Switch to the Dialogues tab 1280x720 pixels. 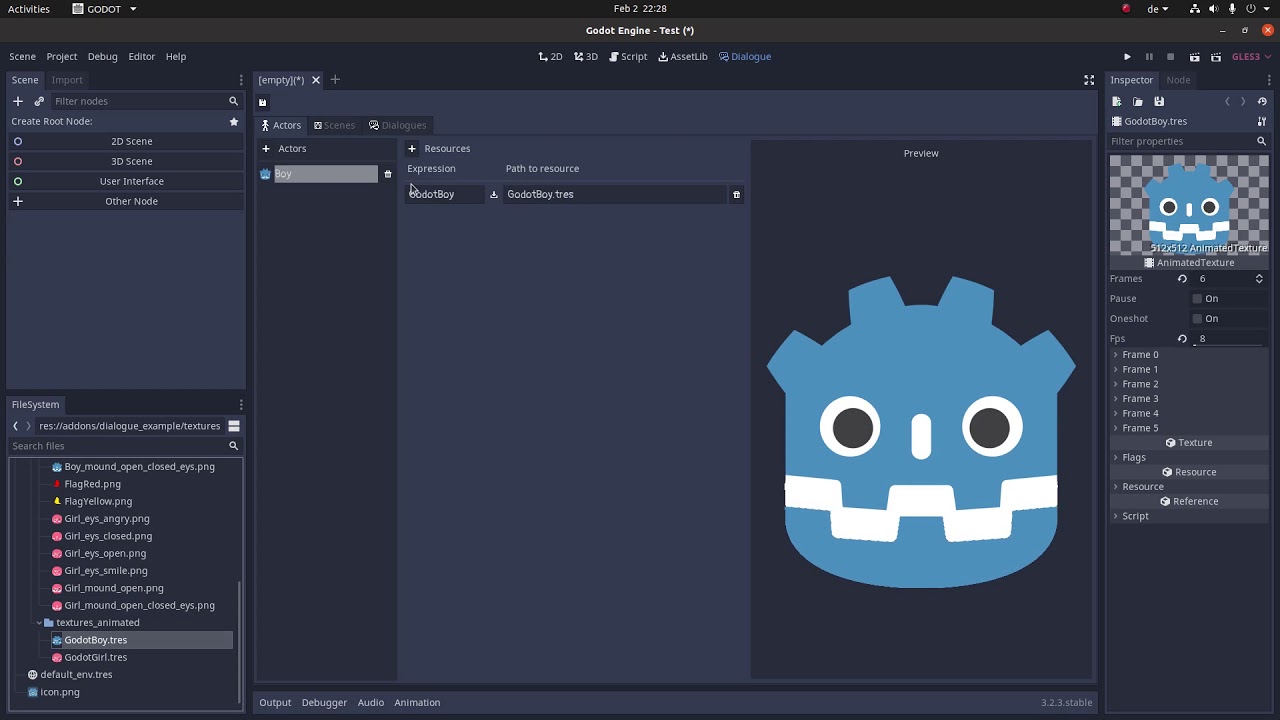(398, 125)
